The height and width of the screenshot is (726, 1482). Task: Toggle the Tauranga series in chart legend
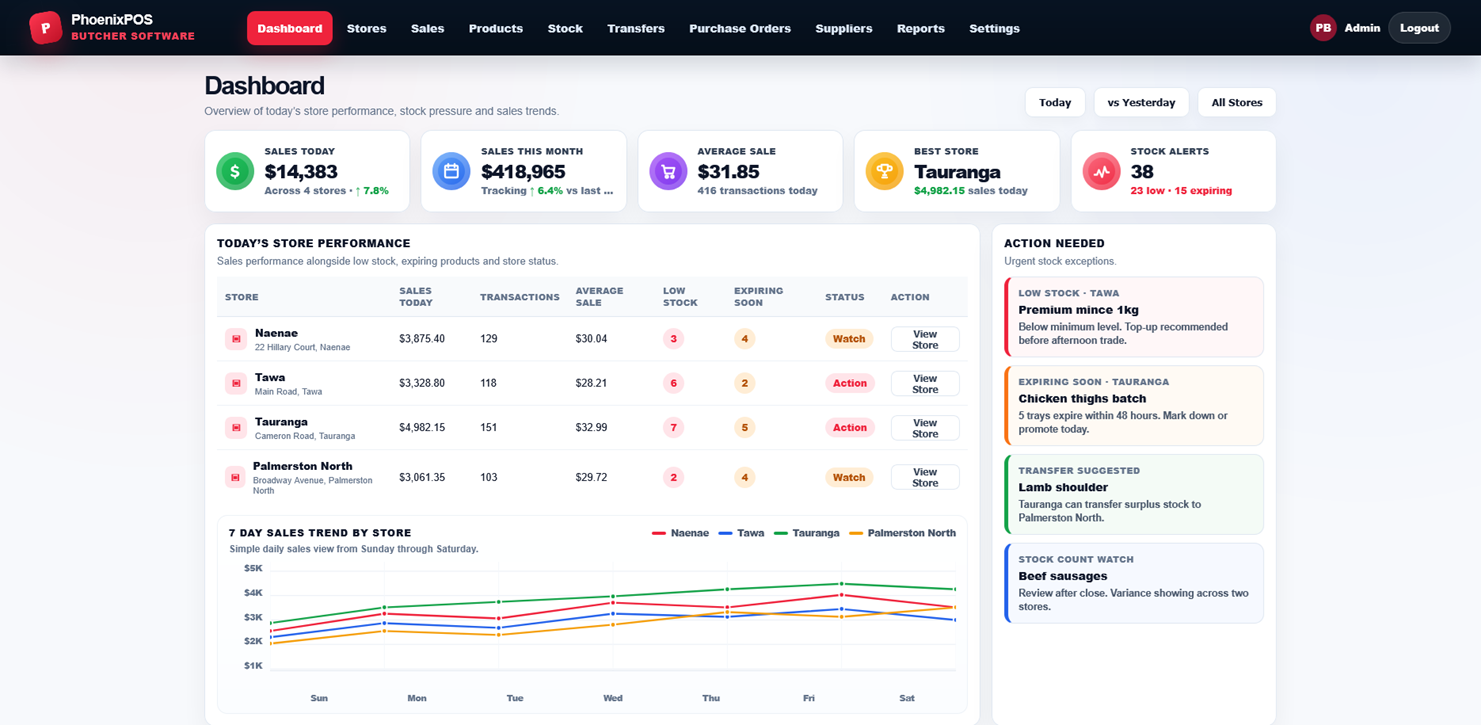[807, 533]
